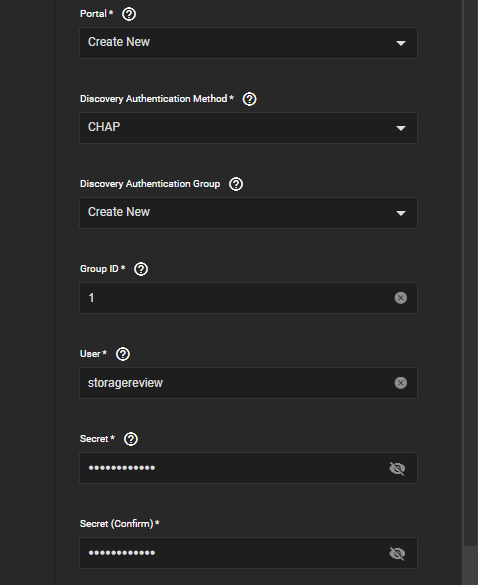
Task: Click the Secret field help icon
Action: coord(131,439)
